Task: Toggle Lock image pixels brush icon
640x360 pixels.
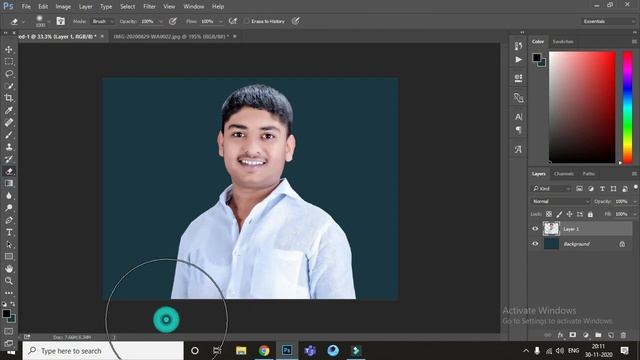Action: (x=559, y=214)
